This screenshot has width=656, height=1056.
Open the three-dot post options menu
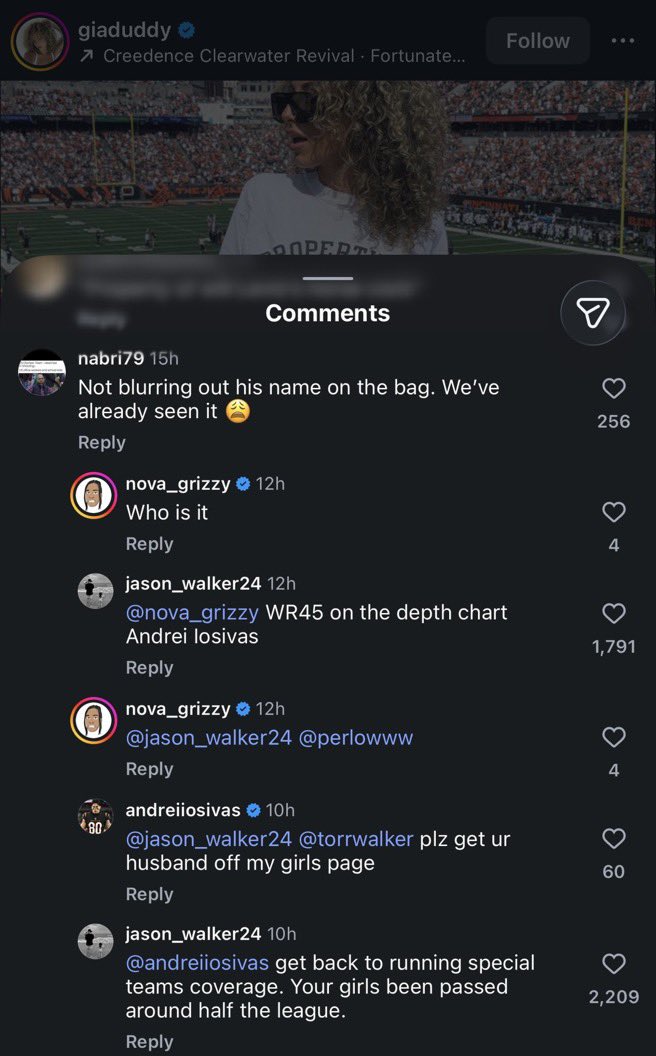coord(622,40)
